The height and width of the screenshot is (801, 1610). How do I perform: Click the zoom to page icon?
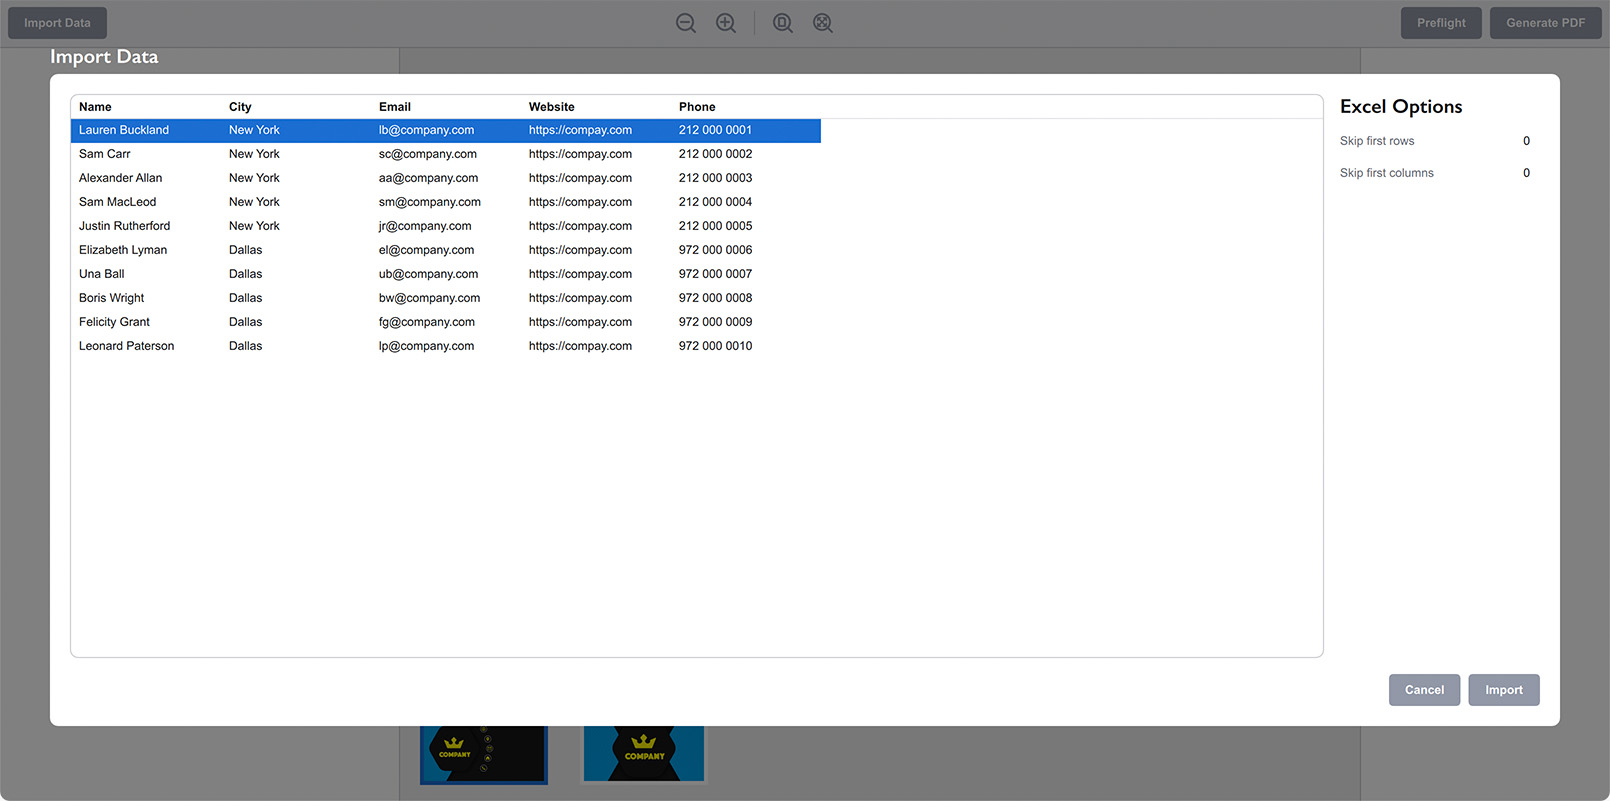coord(782,23)
